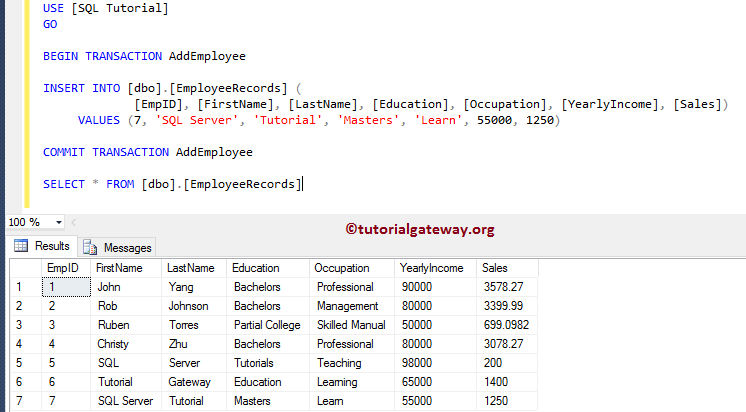
Task: Click the EmpID column header
Action: point(63,268)
